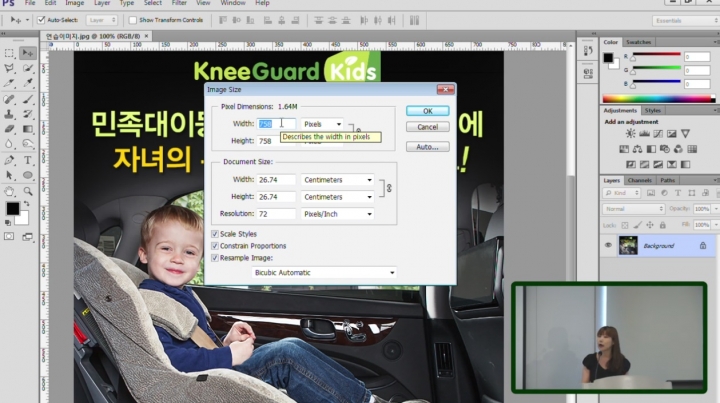The height and width of the screenshot is (403, 720).
Task: Uncheck the Scale Styles checkbox
Action: [215, 234]
